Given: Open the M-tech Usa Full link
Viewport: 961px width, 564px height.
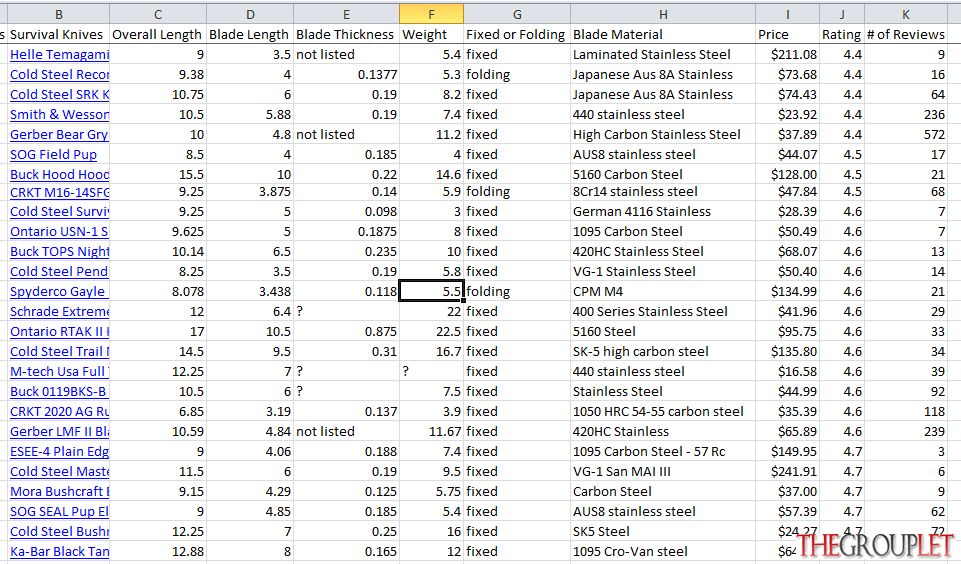Looking at the screenshot, I should [59, 372].
